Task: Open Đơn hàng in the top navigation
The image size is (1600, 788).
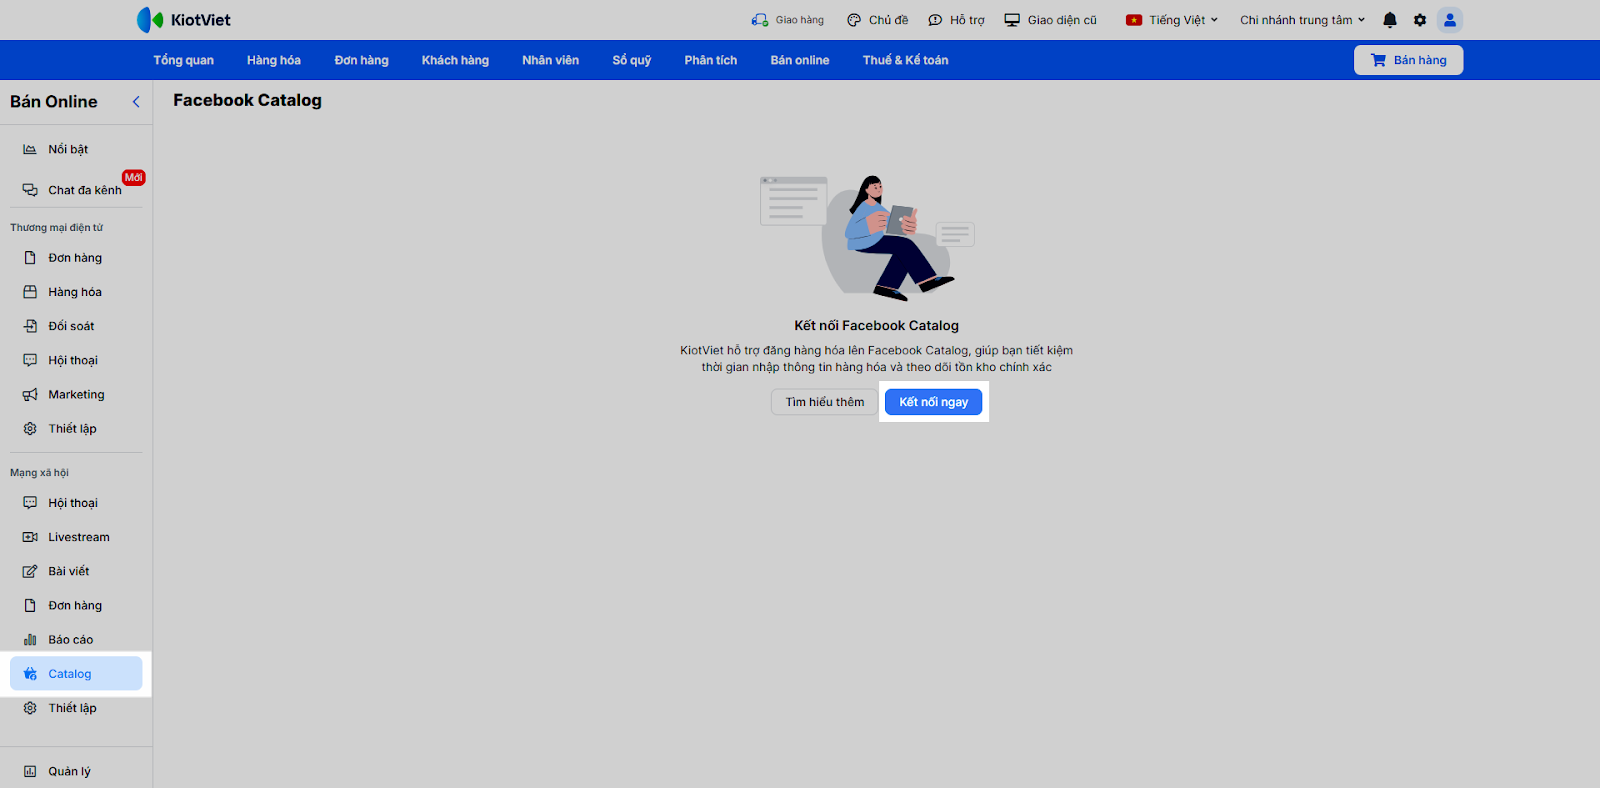Action: pyautogui.click(x=361, y=60)
